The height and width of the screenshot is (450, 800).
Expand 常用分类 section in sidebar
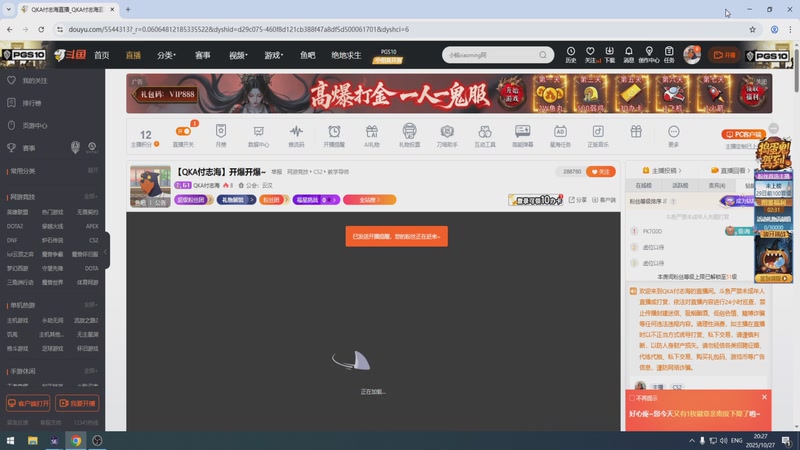pyautogui.click(x=92, y=170)
